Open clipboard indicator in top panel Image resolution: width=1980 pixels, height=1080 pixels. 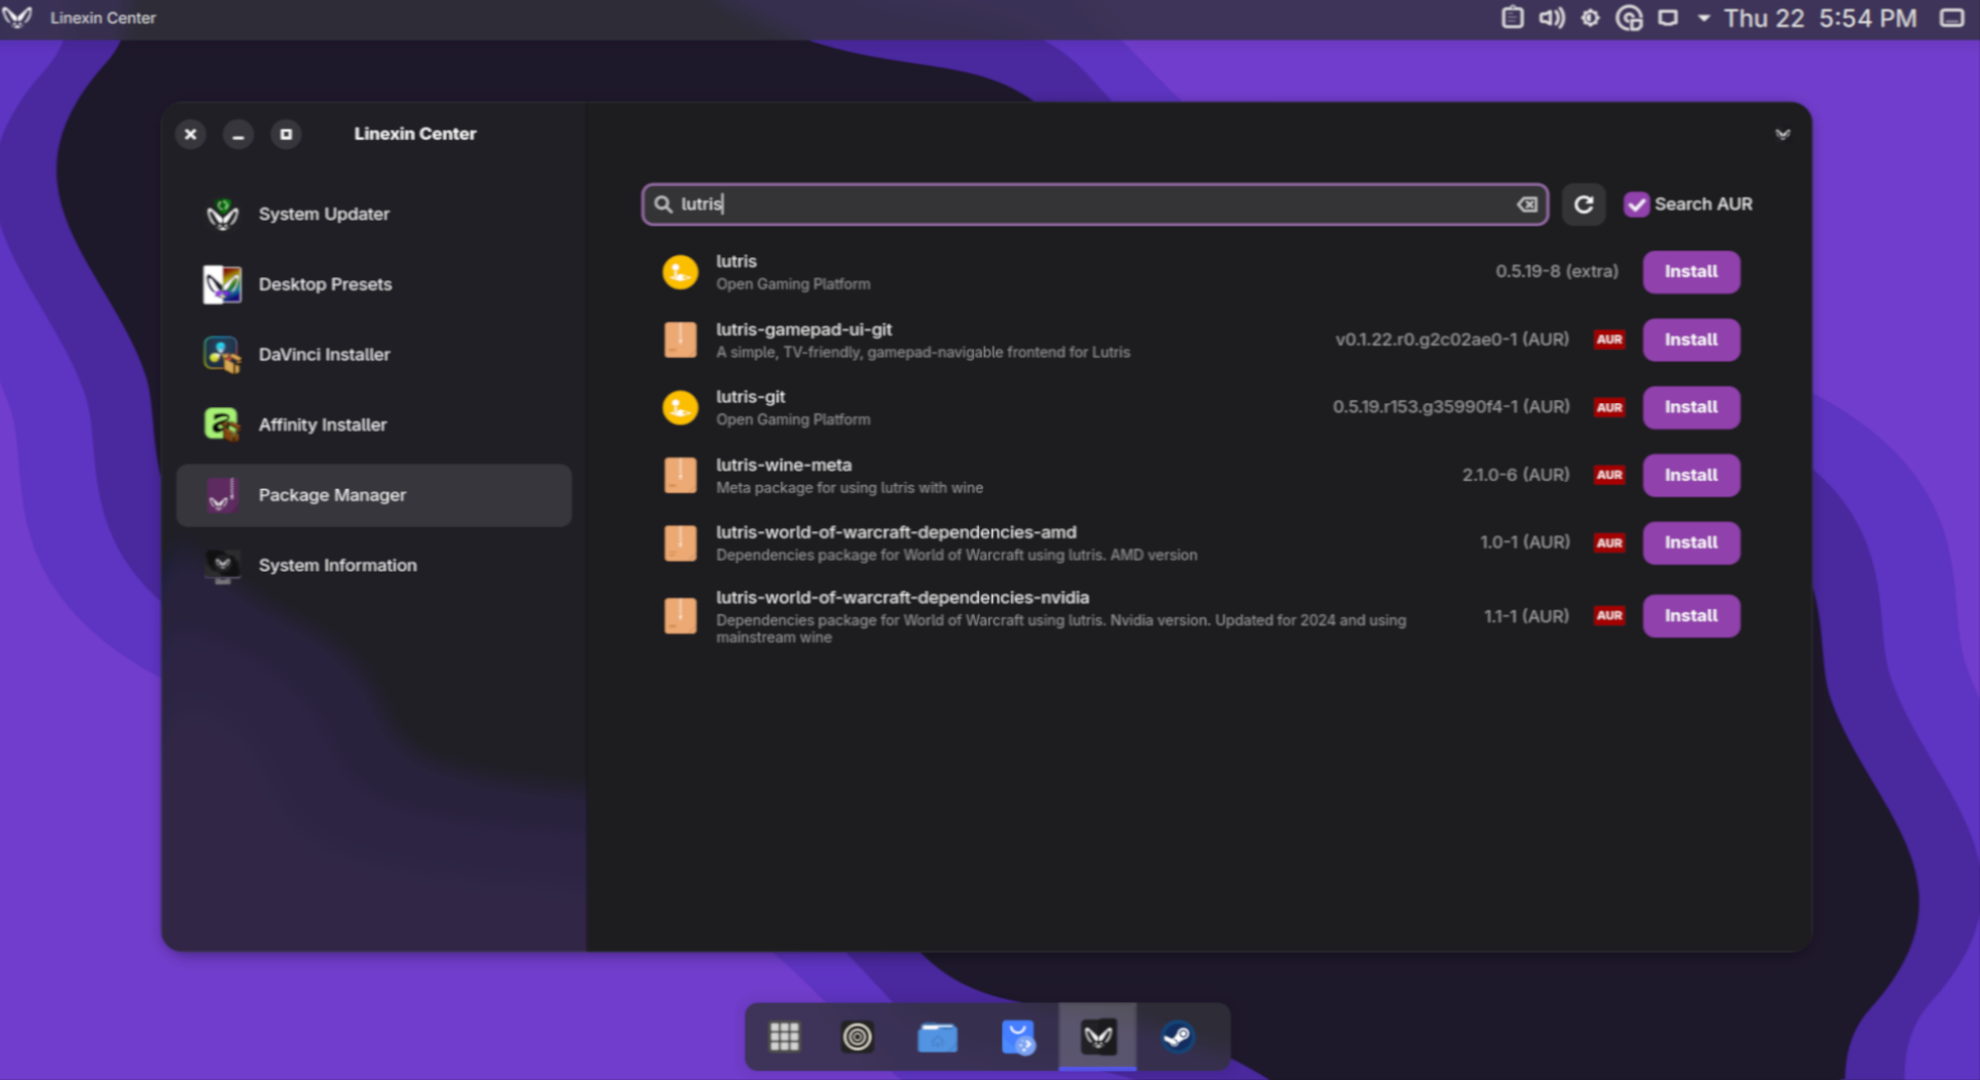[1512, 18]
